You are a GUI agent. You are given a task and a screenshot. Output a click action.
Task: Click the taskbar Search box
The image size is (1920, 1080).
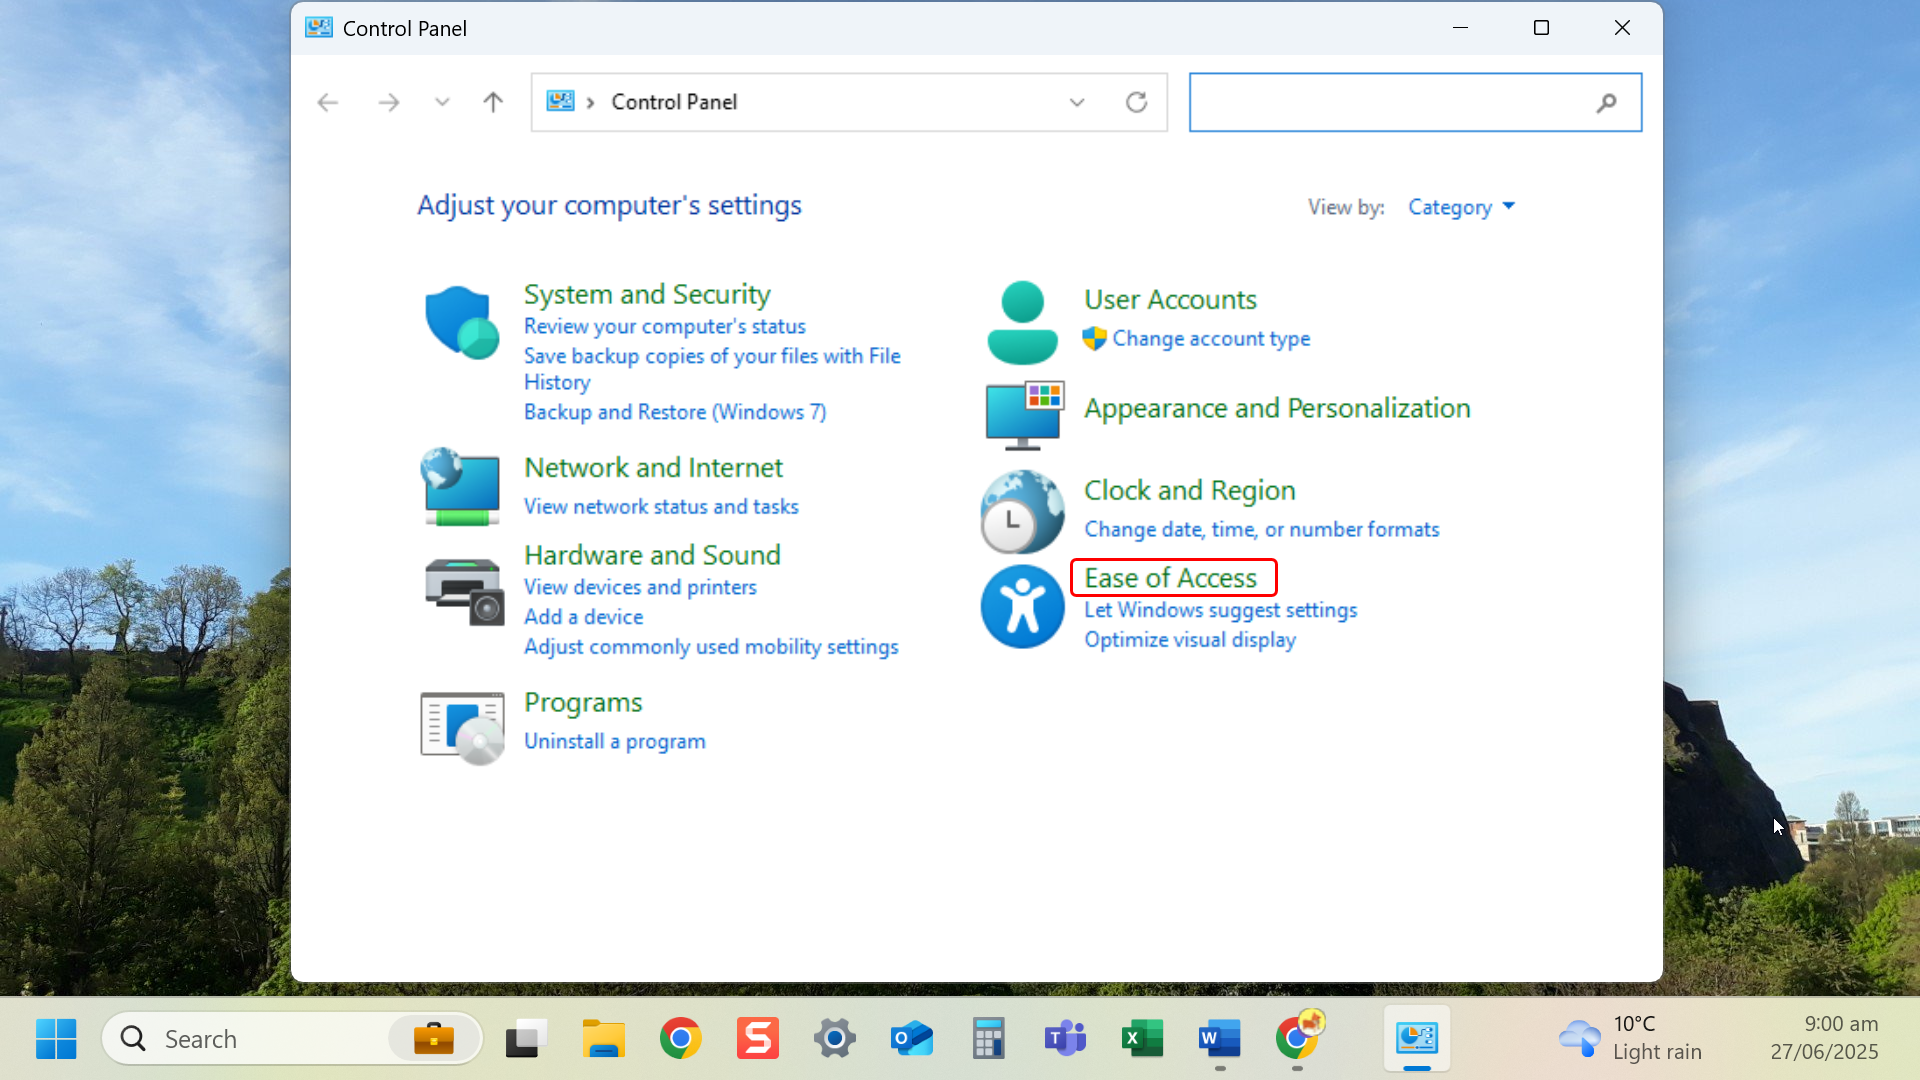pos(292,1039)
